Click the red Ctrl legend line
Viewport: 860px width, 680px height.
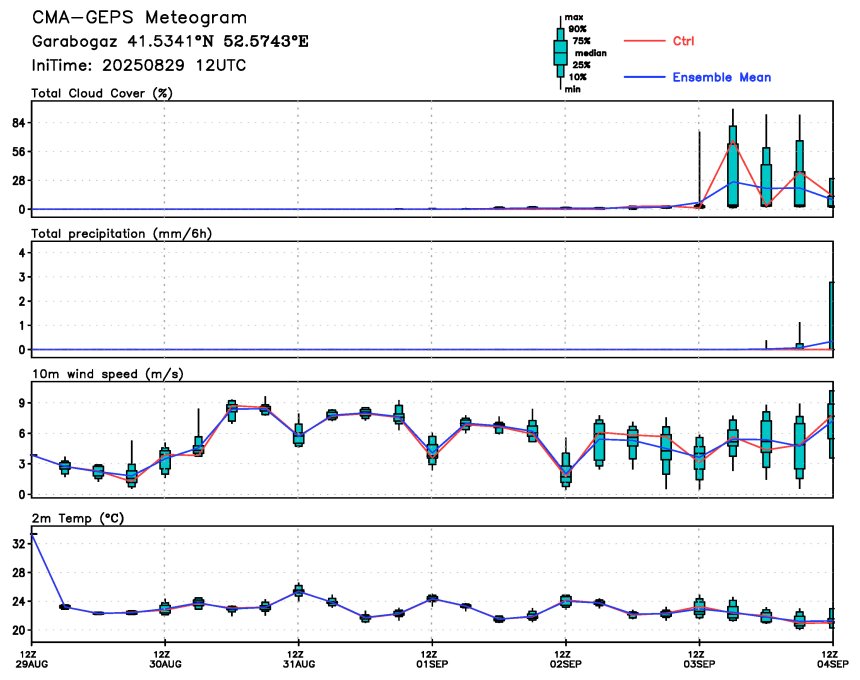click(x=644, y=41)
